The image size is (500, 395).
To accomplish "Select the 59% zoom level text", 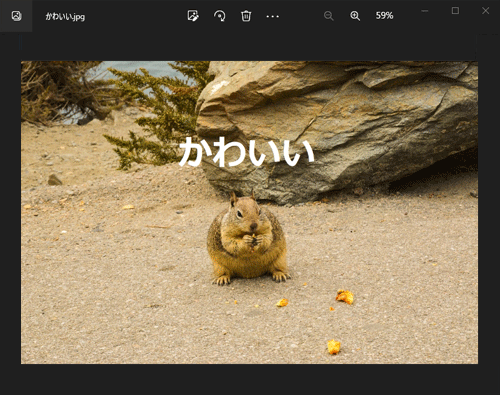I will pyautogui.click(x=384, y=16).
